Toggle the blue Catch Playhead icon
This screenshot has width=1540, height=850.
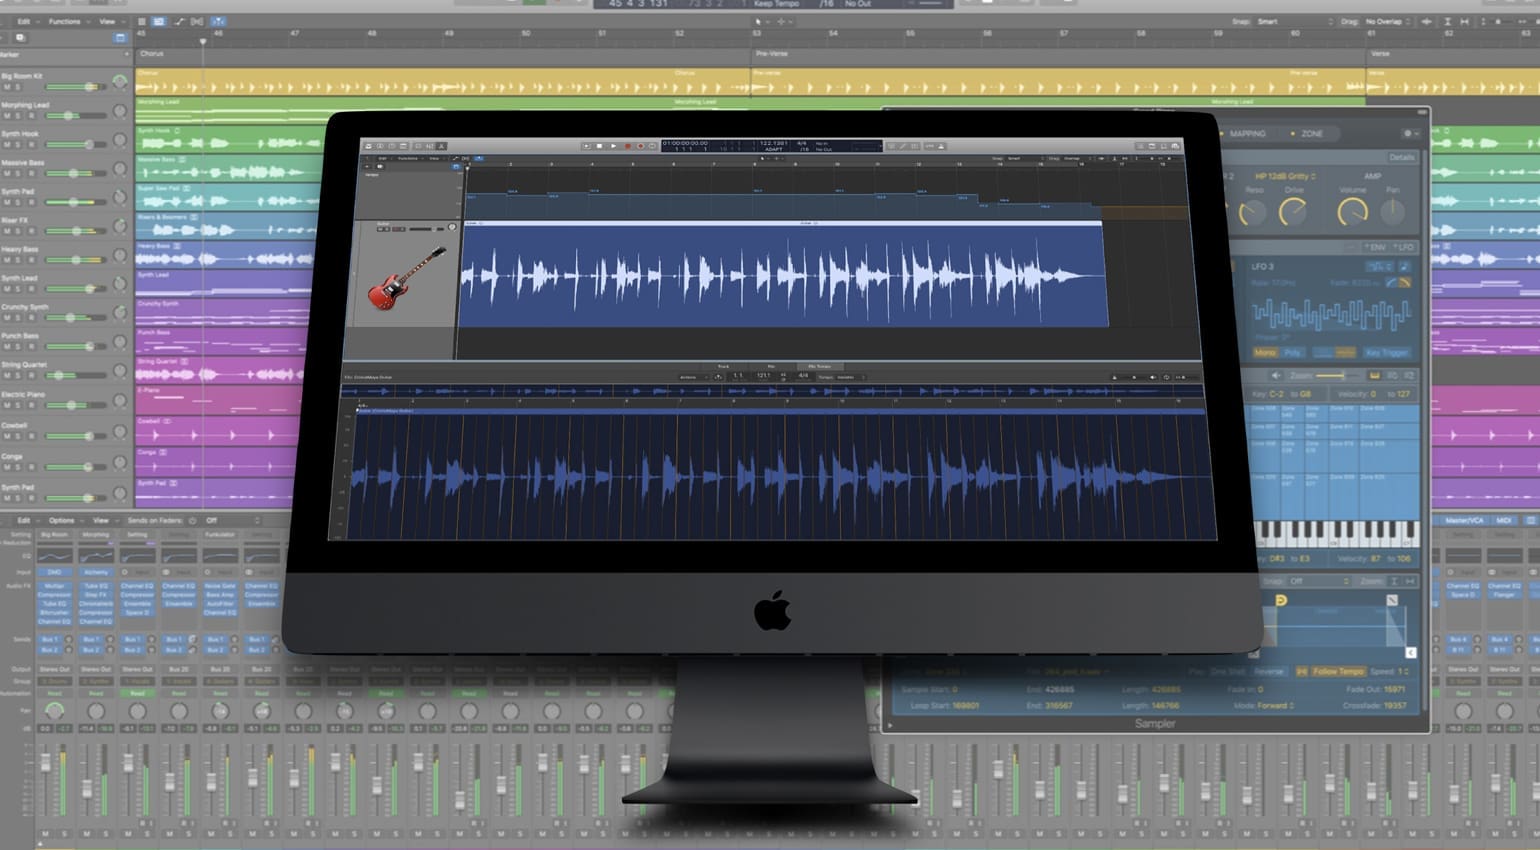(x=218, y=21)
